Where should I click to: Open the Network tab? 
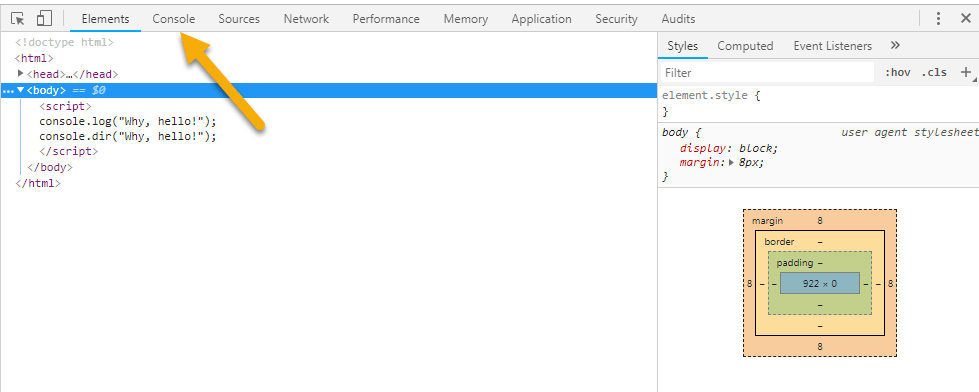306,19
